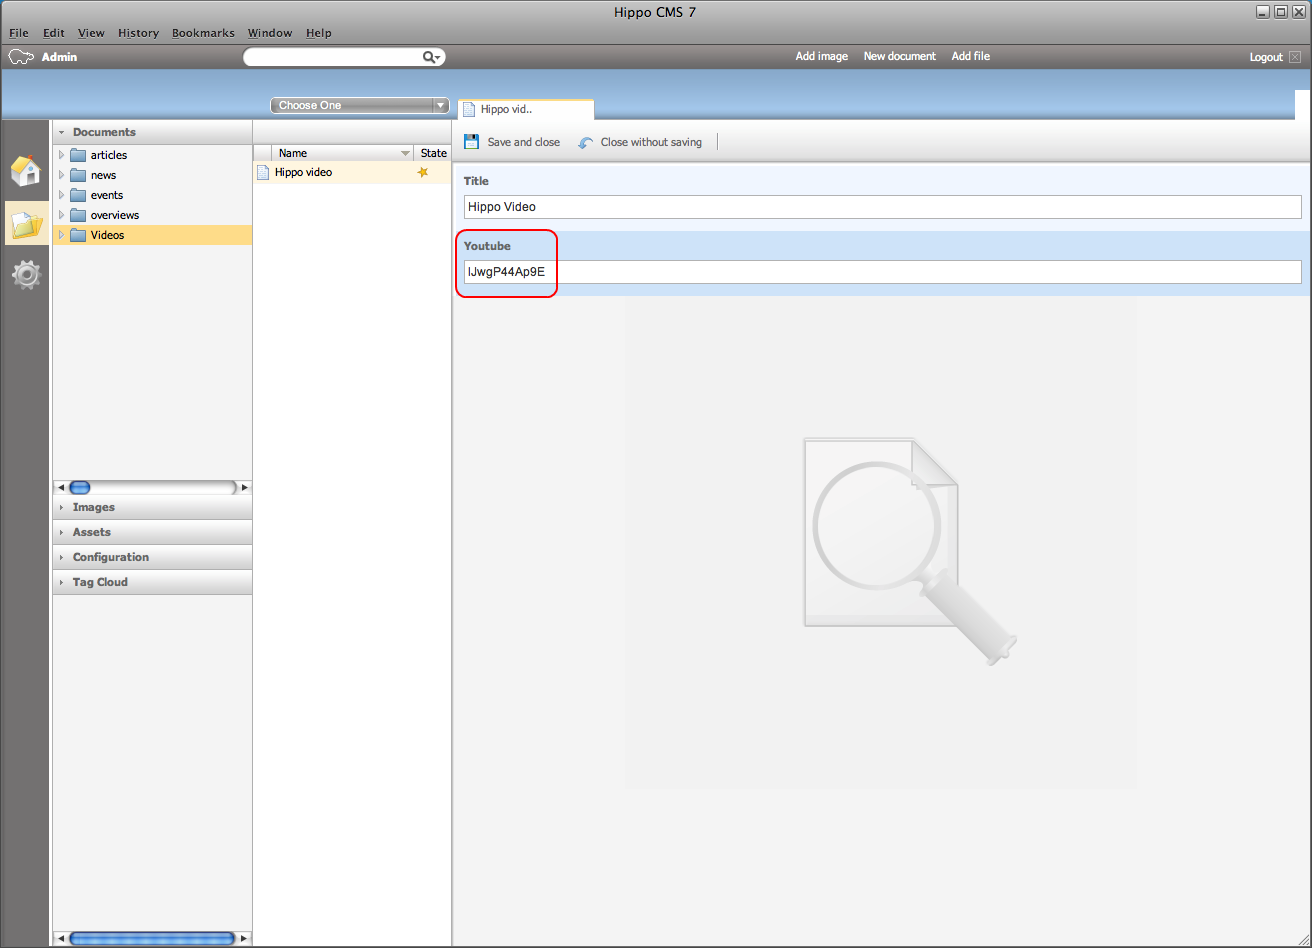Expand the news folder tree arrow

tap(61, 175)
